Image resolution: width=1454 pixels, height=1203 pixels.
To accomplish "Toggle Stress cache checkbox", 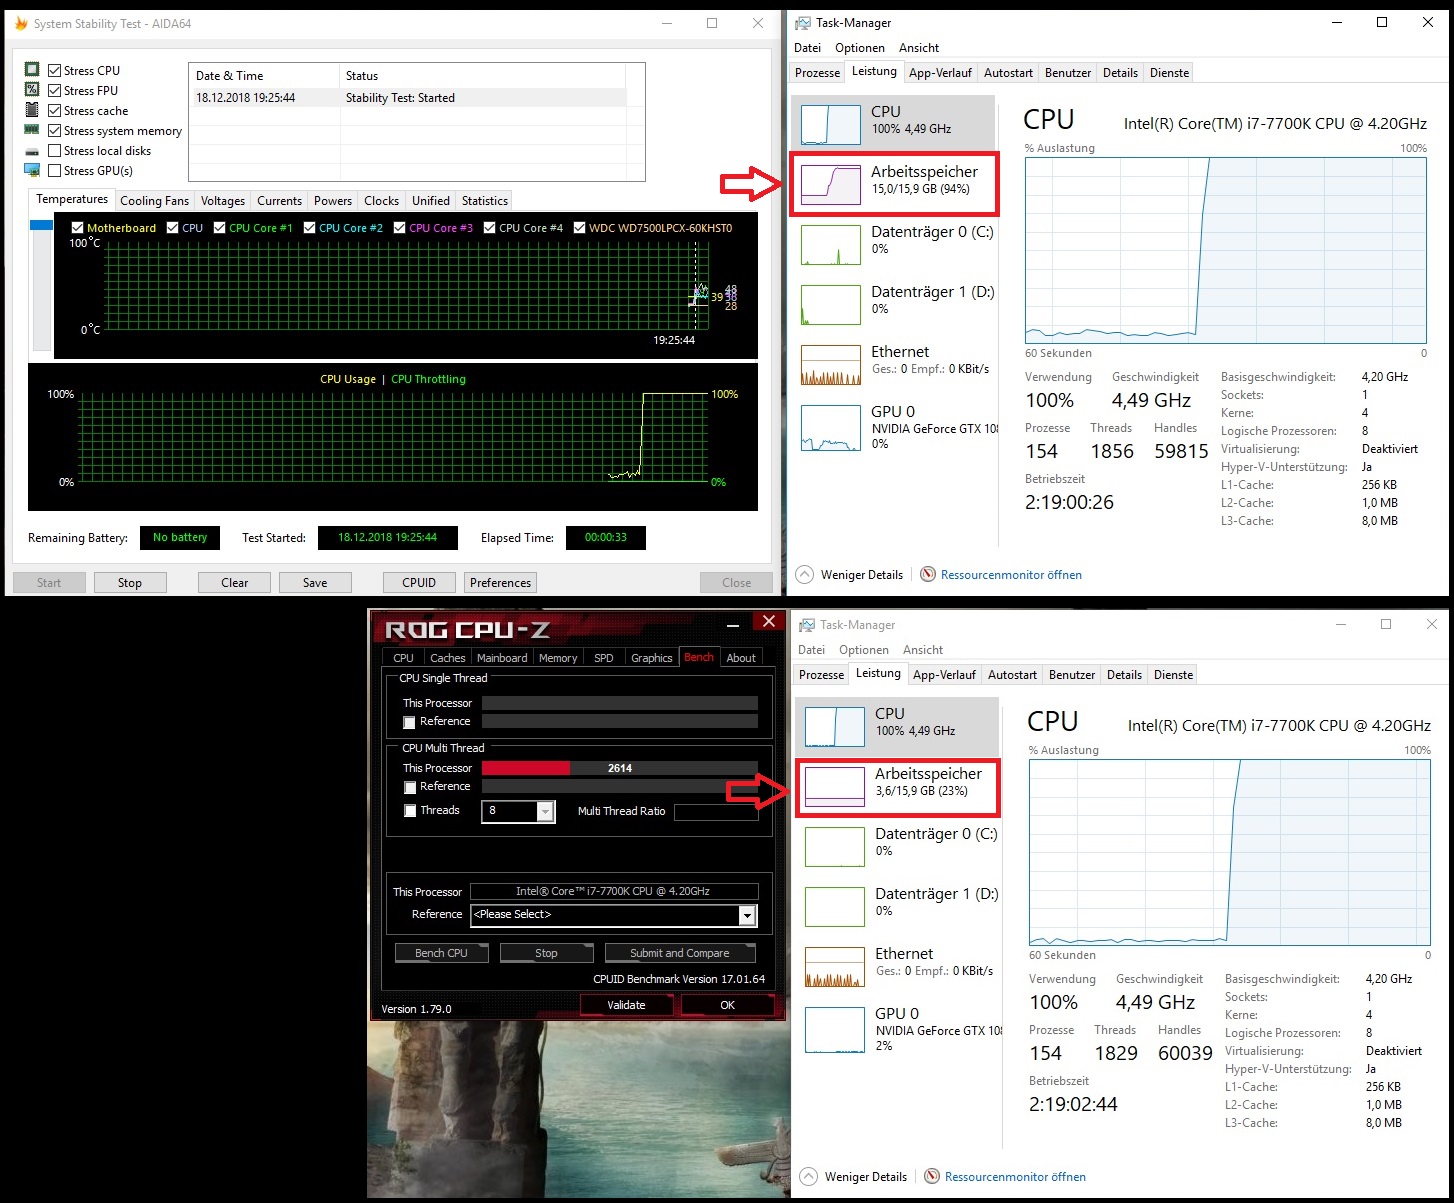I will point(55,110).
